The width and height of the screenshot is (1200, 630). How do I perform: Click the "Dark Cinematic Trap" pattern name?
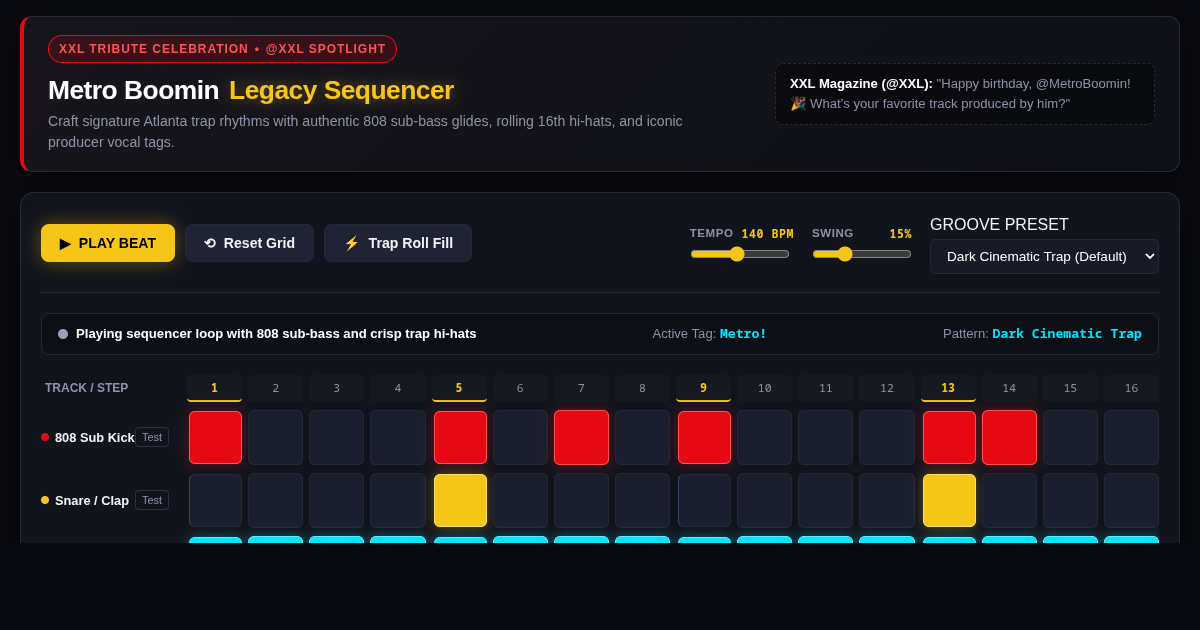1067,334
